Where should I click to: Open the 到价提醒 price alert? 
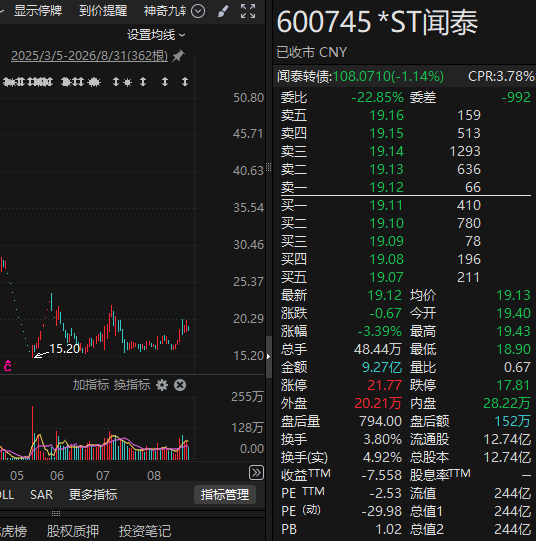103,11
